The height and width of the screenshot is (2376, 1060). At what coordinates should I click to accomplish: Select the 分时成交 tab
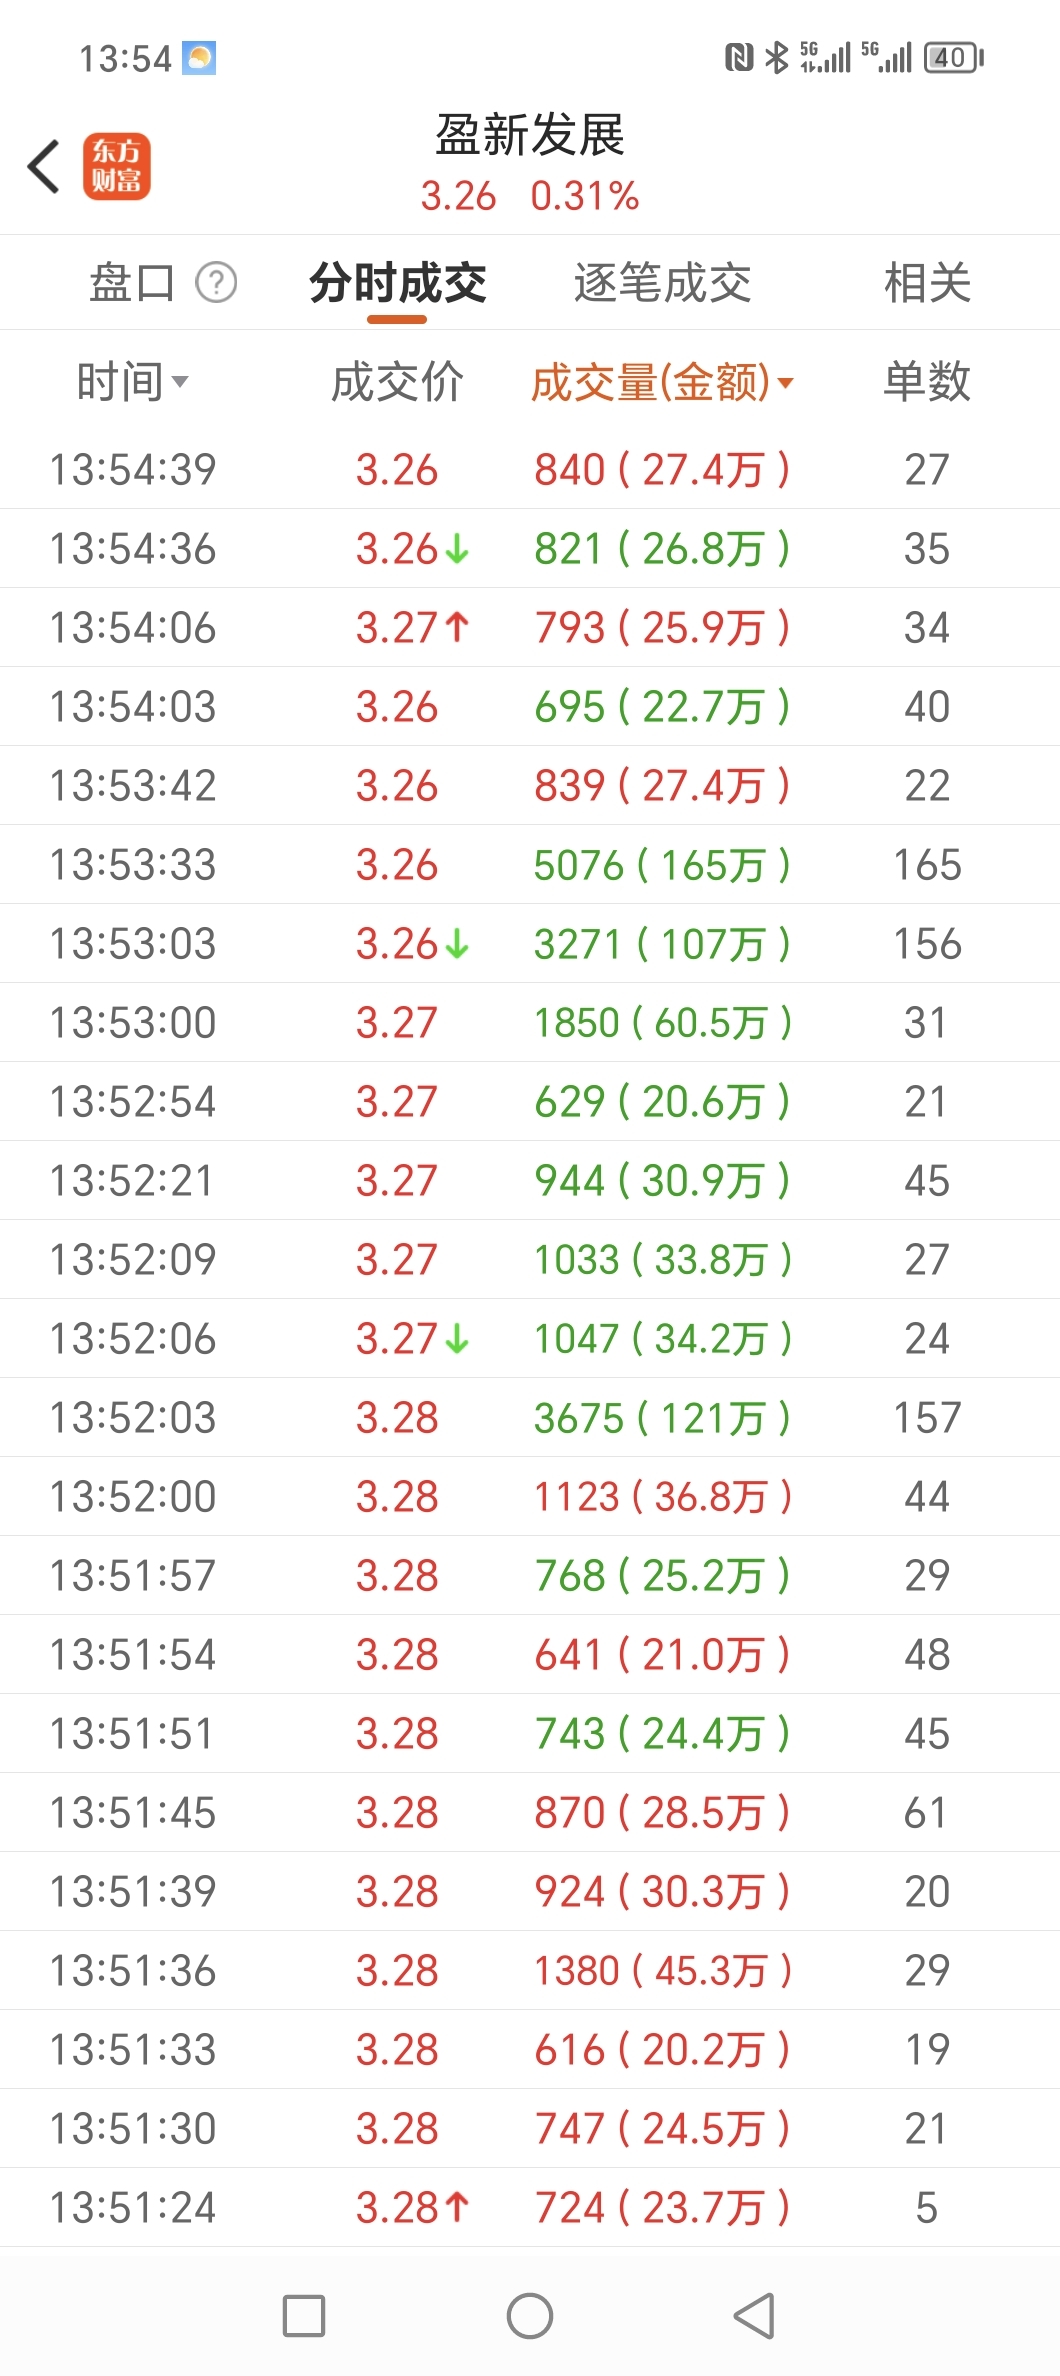pyautogui.click(x=397, y=283)
